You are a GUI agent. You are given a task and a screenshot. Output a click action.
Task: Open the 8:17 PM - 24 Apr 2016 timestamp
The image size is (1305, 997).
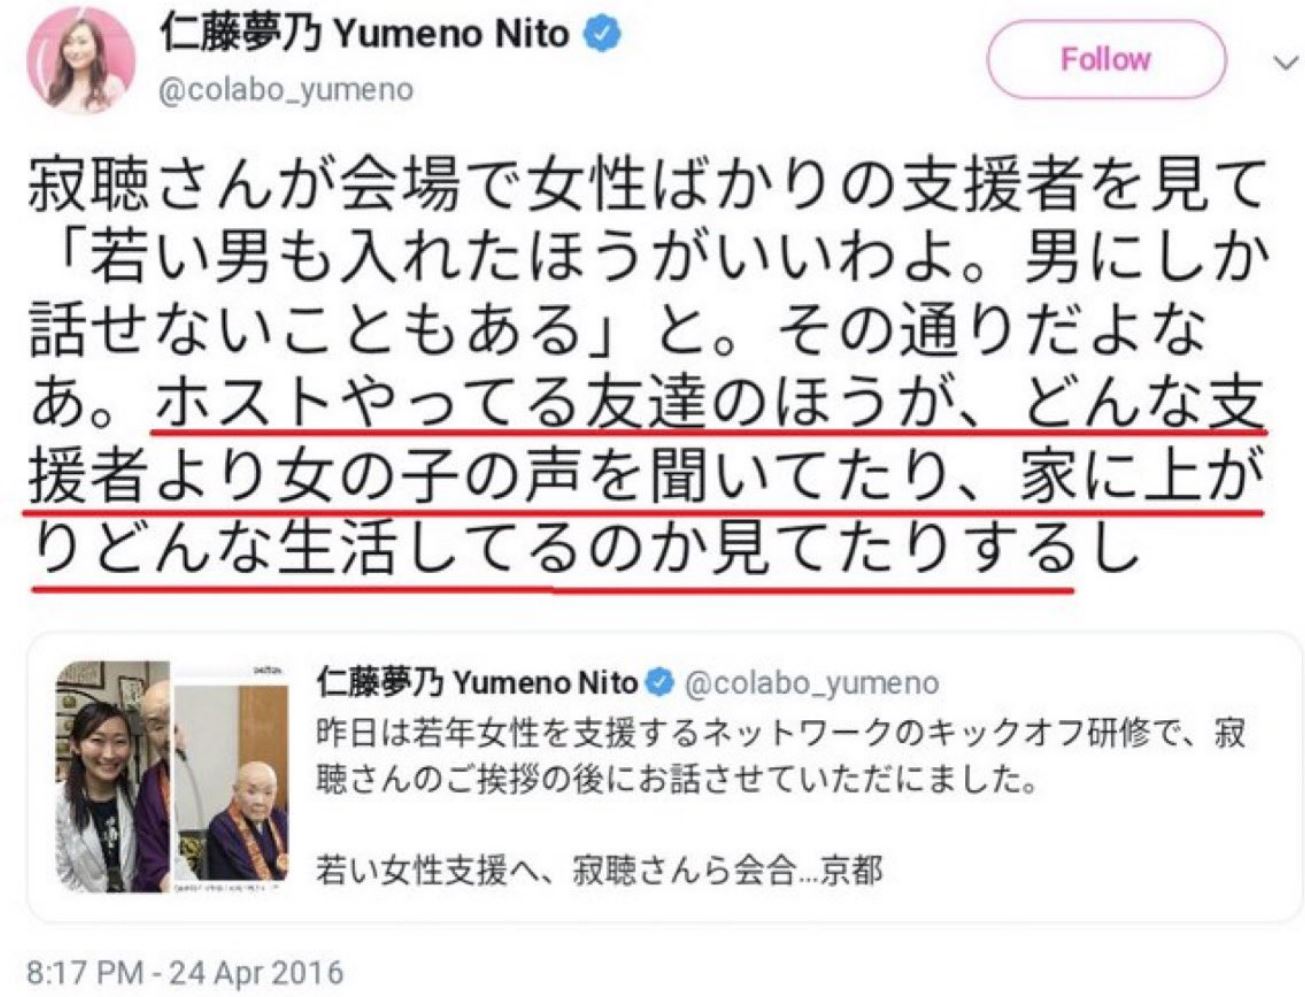tap(184, 972)
